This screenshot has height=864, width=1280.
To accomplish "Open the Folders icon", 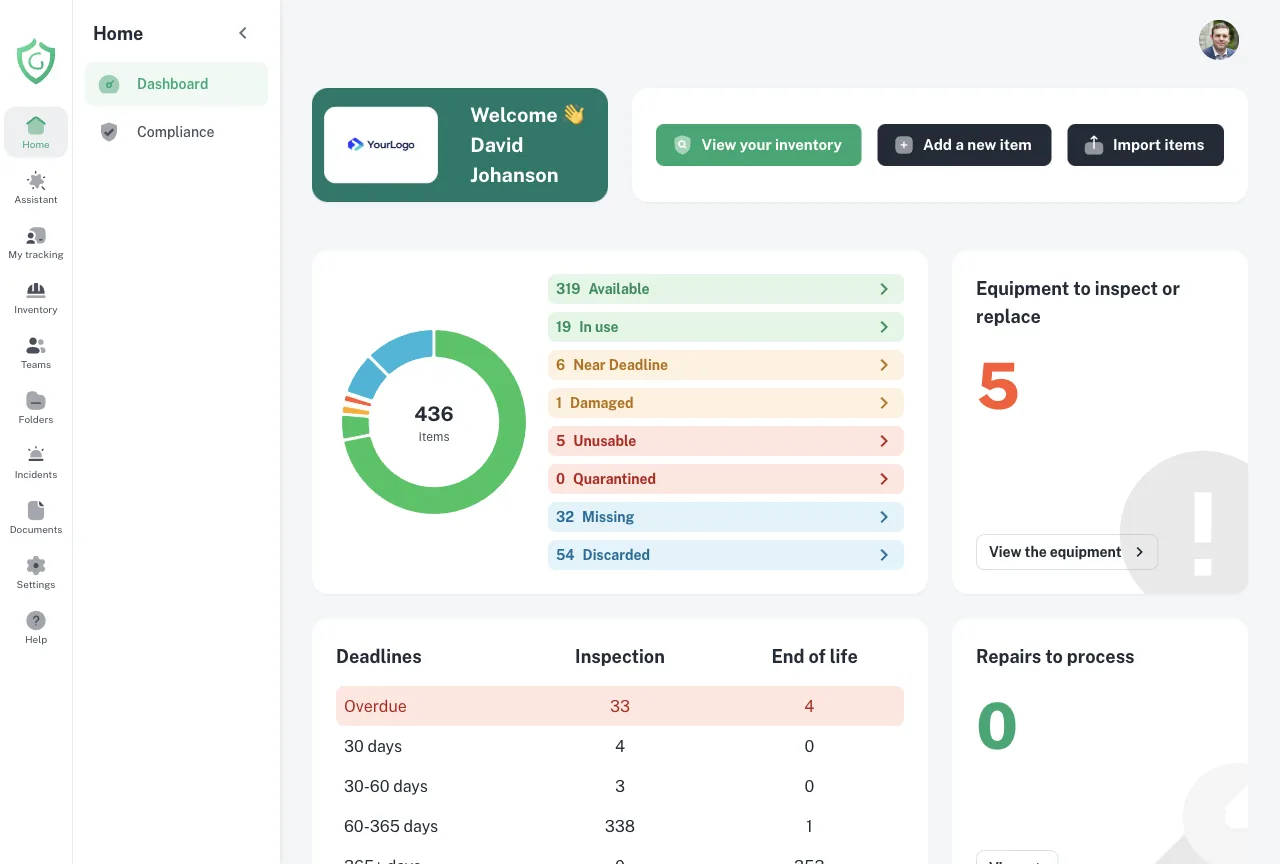I will point(36,400).
